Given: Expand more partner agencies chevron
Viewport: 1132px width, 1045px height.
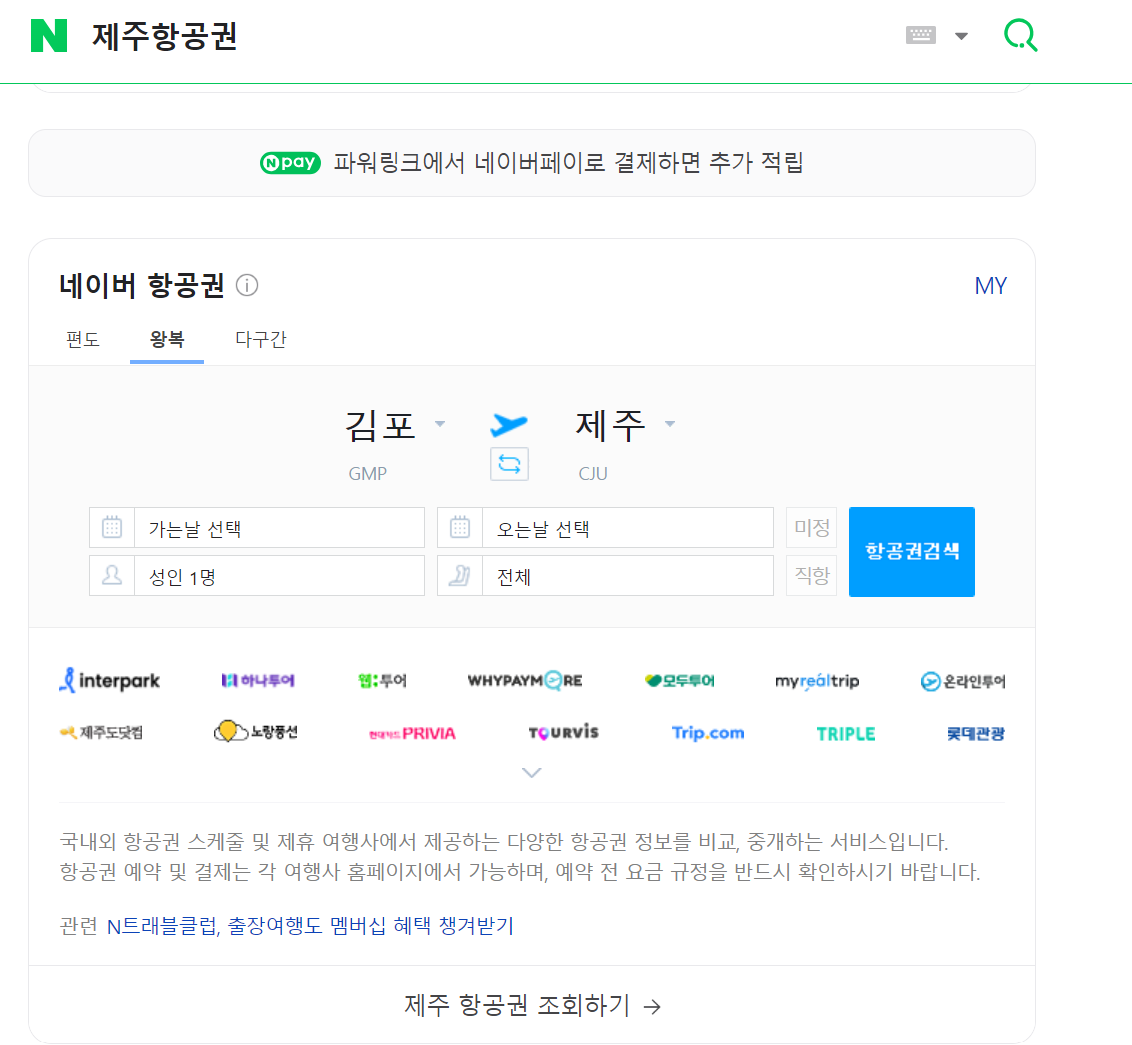Looking at the screenshot, I should tap(531, 773).
